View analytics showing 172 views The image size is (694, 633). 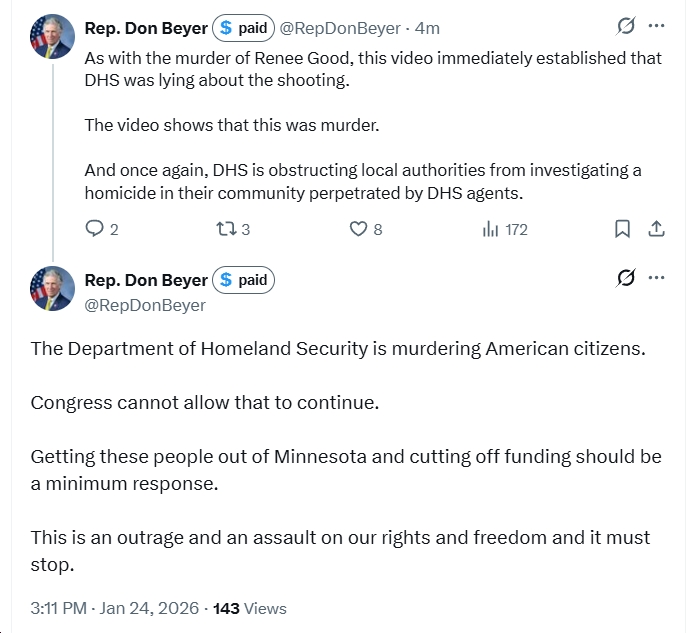491,229
